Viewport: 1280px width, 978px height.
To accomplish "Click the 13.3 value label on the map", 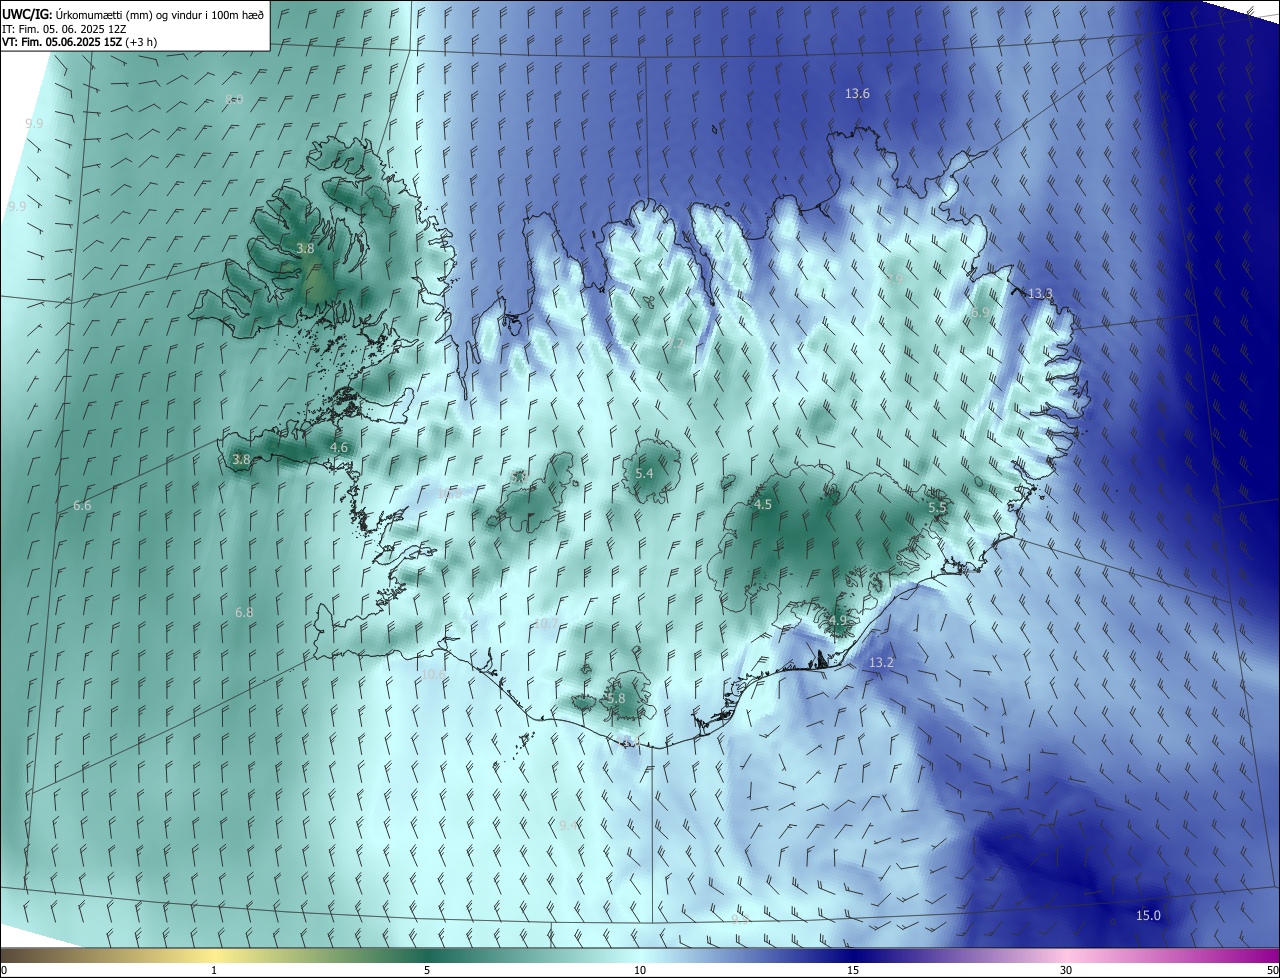I will click(x=1040, y=293).
